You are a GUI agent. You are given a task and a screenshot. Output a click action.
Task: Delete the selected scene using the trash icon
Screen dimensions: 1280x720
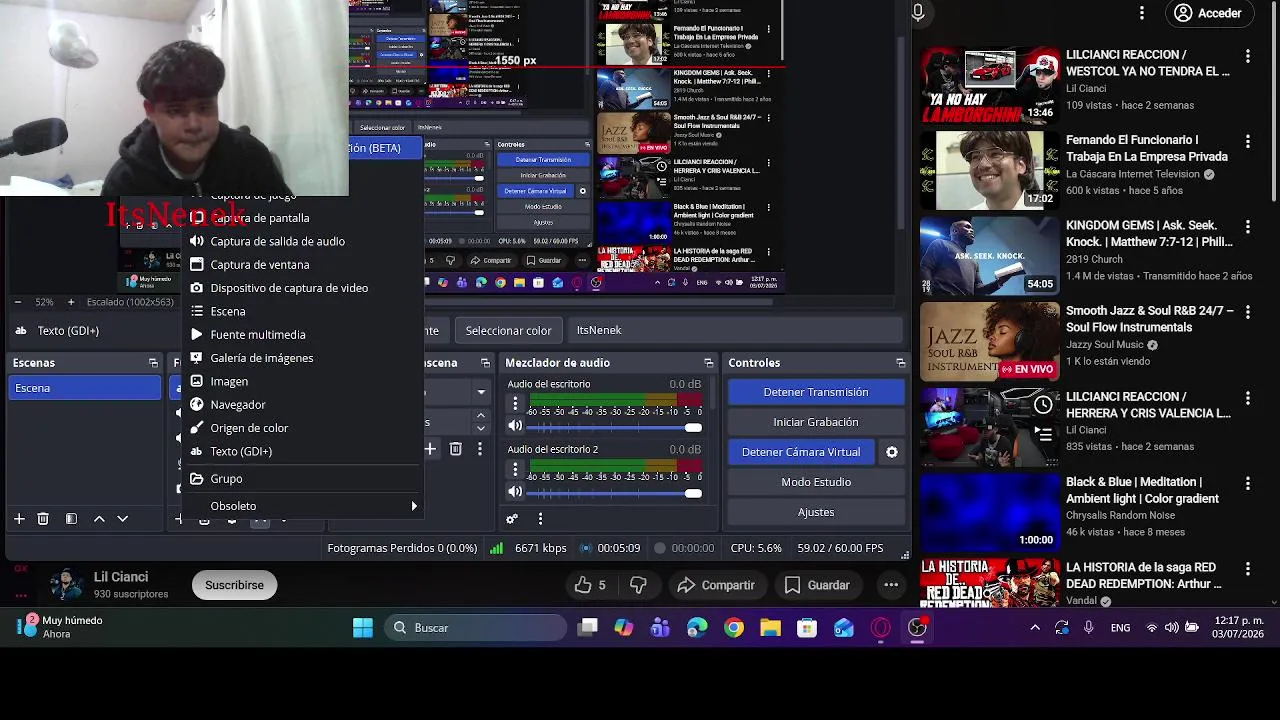click(x=43, y=519)
